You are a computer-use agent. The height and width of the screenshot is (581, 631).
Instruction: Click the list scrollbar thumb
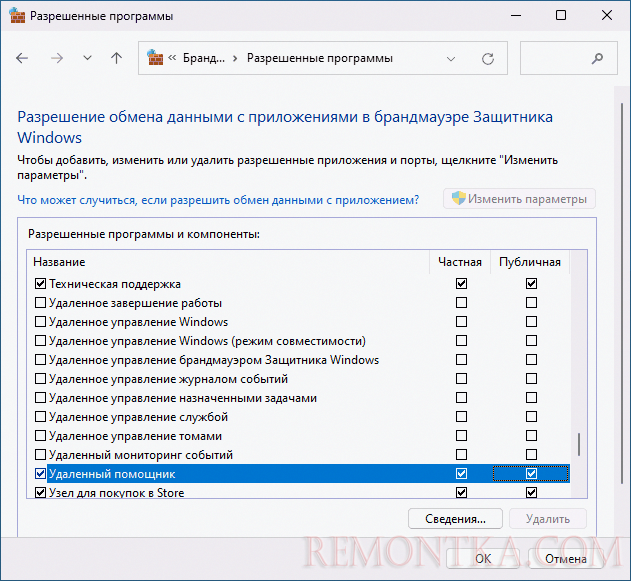[x=579, y=444]
